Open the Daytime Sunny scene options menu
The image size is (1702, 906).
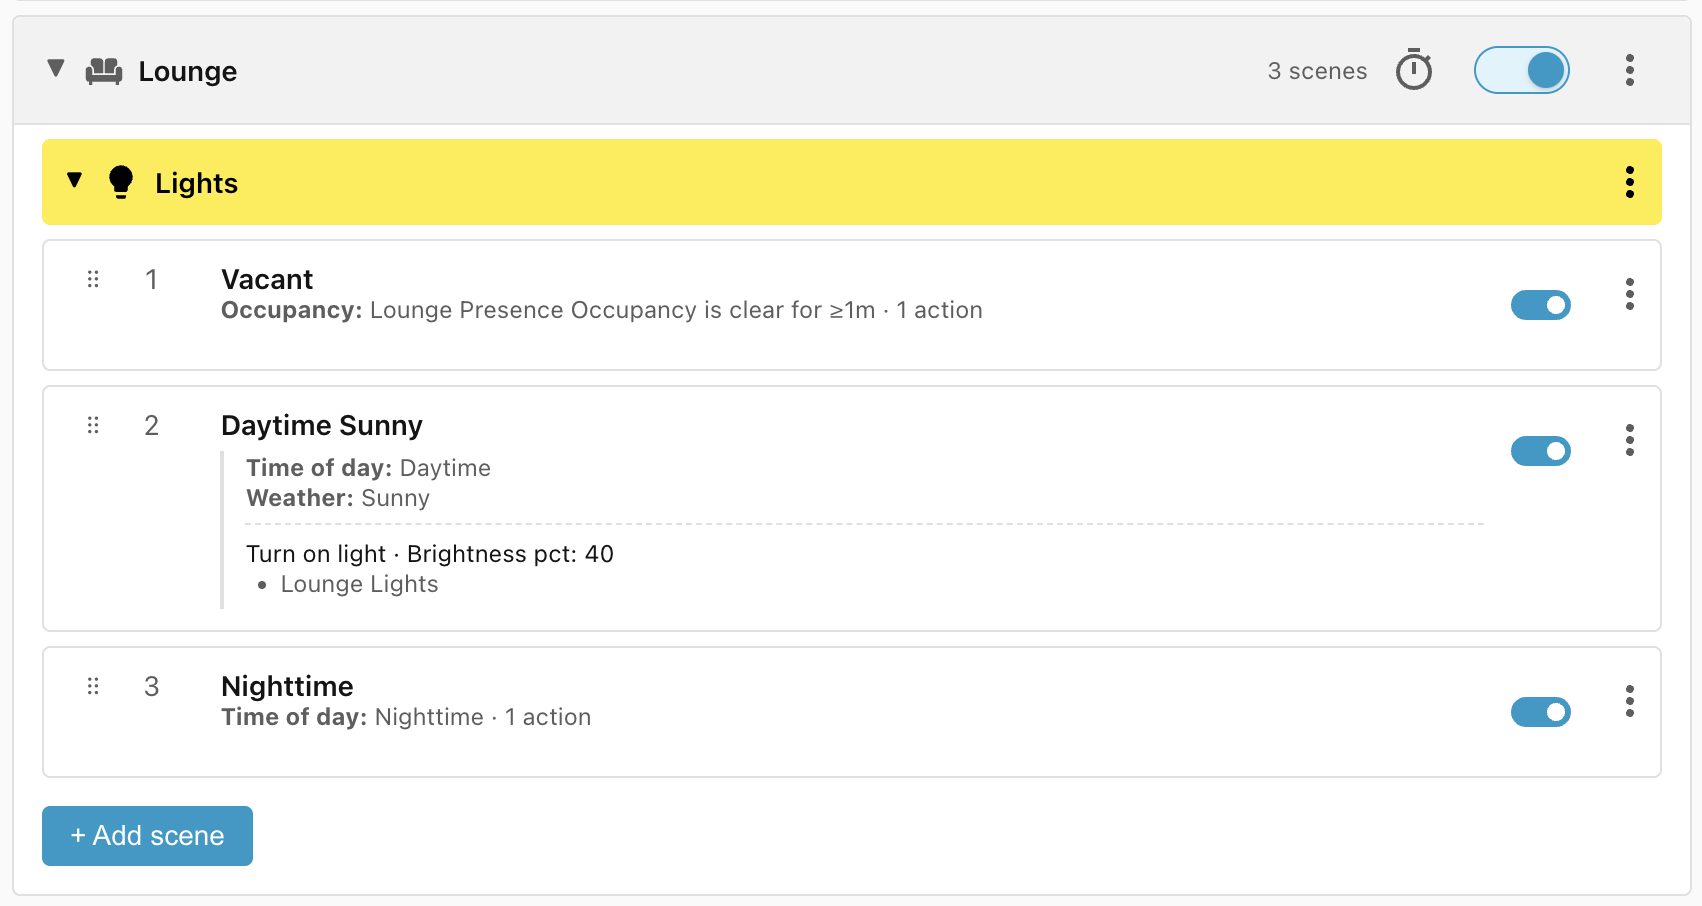[x=1630, y=440]
